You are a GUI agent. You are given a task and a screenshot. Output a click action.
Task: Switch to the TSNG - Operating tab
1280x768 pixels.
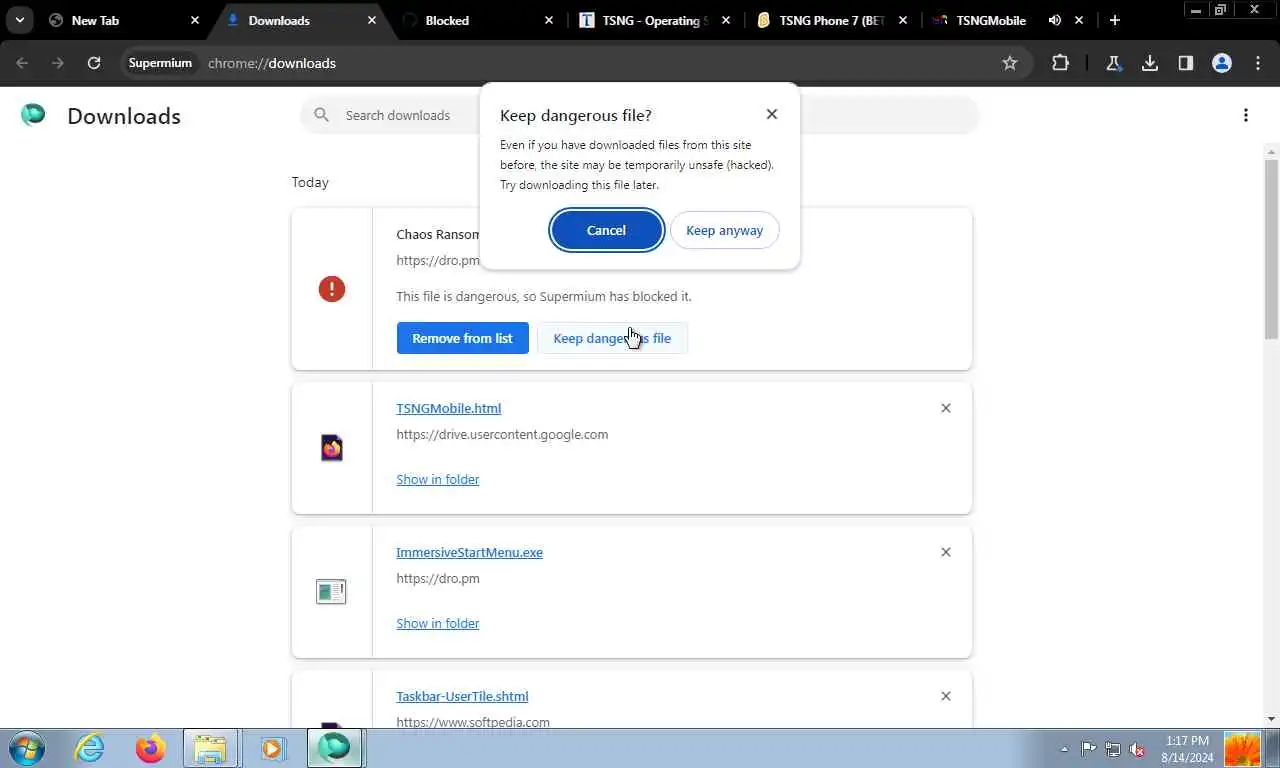655,20
